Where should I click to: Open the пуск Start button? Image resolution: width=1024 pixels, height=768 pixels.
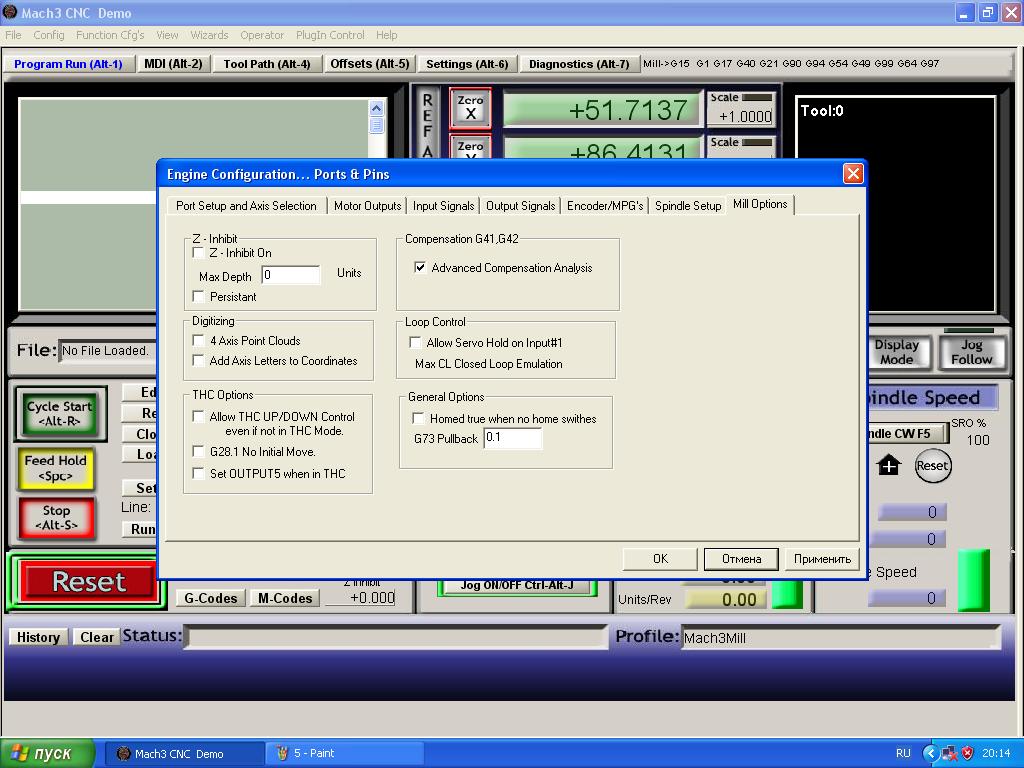click(48, 753)
